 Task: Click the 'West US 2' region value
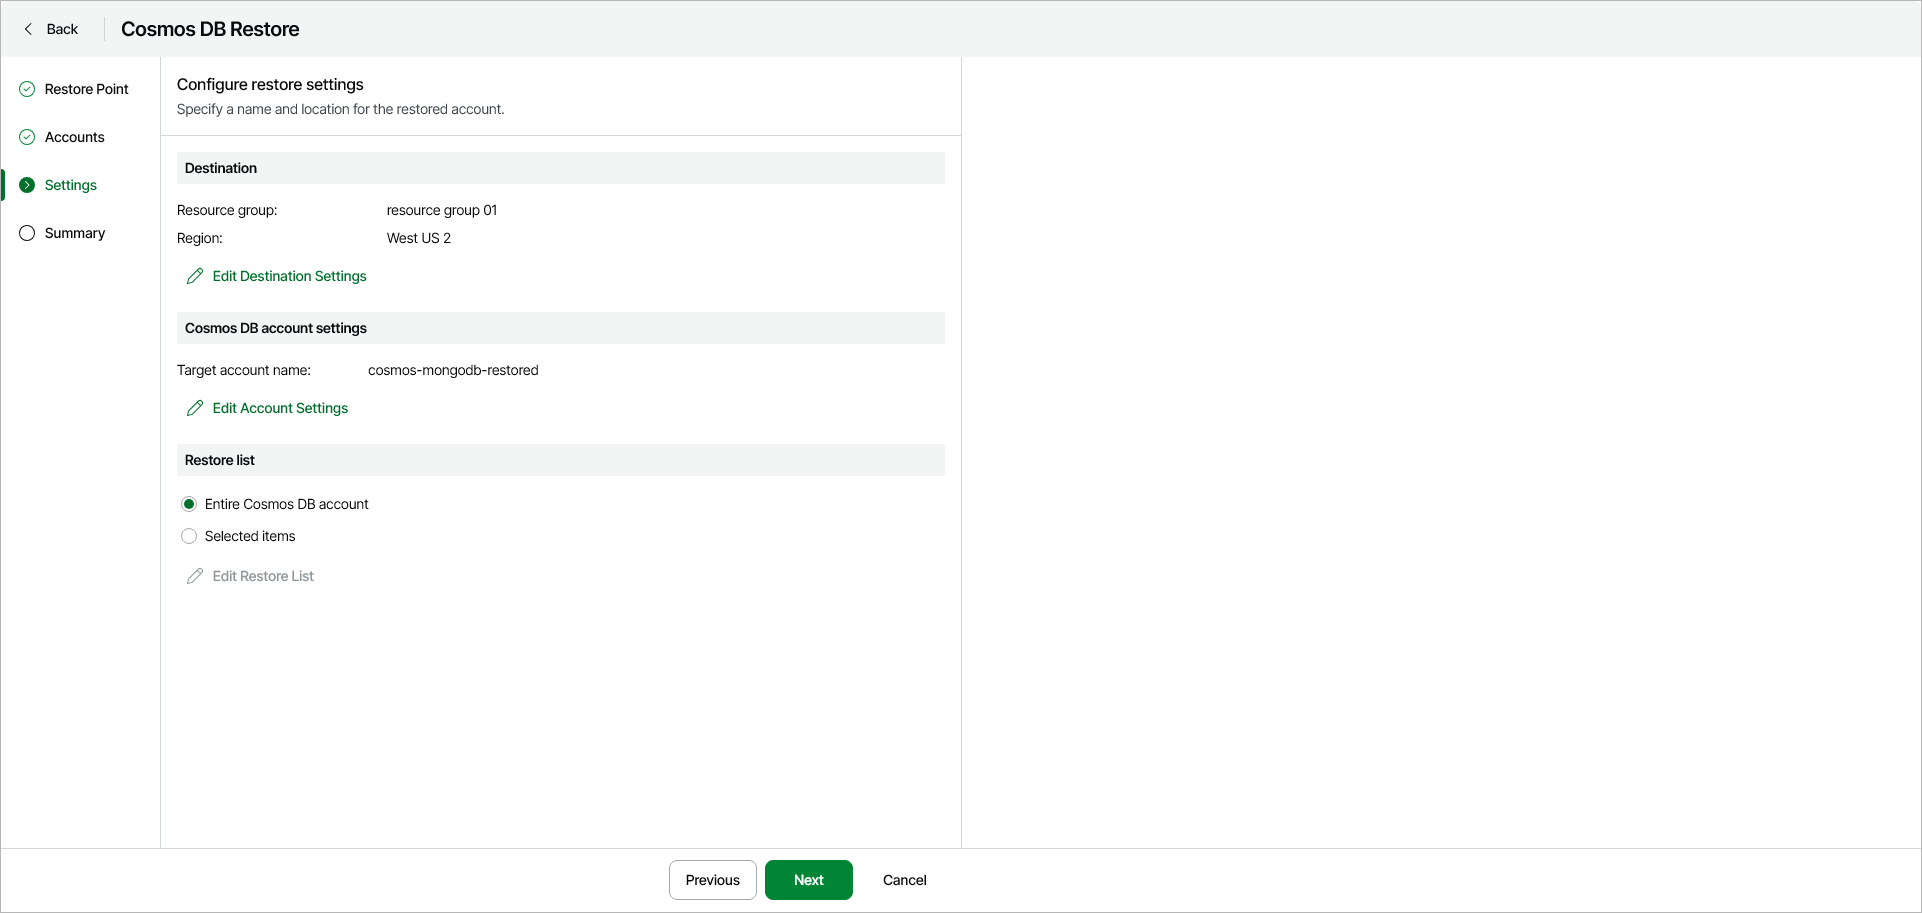(x=419, y=238)
